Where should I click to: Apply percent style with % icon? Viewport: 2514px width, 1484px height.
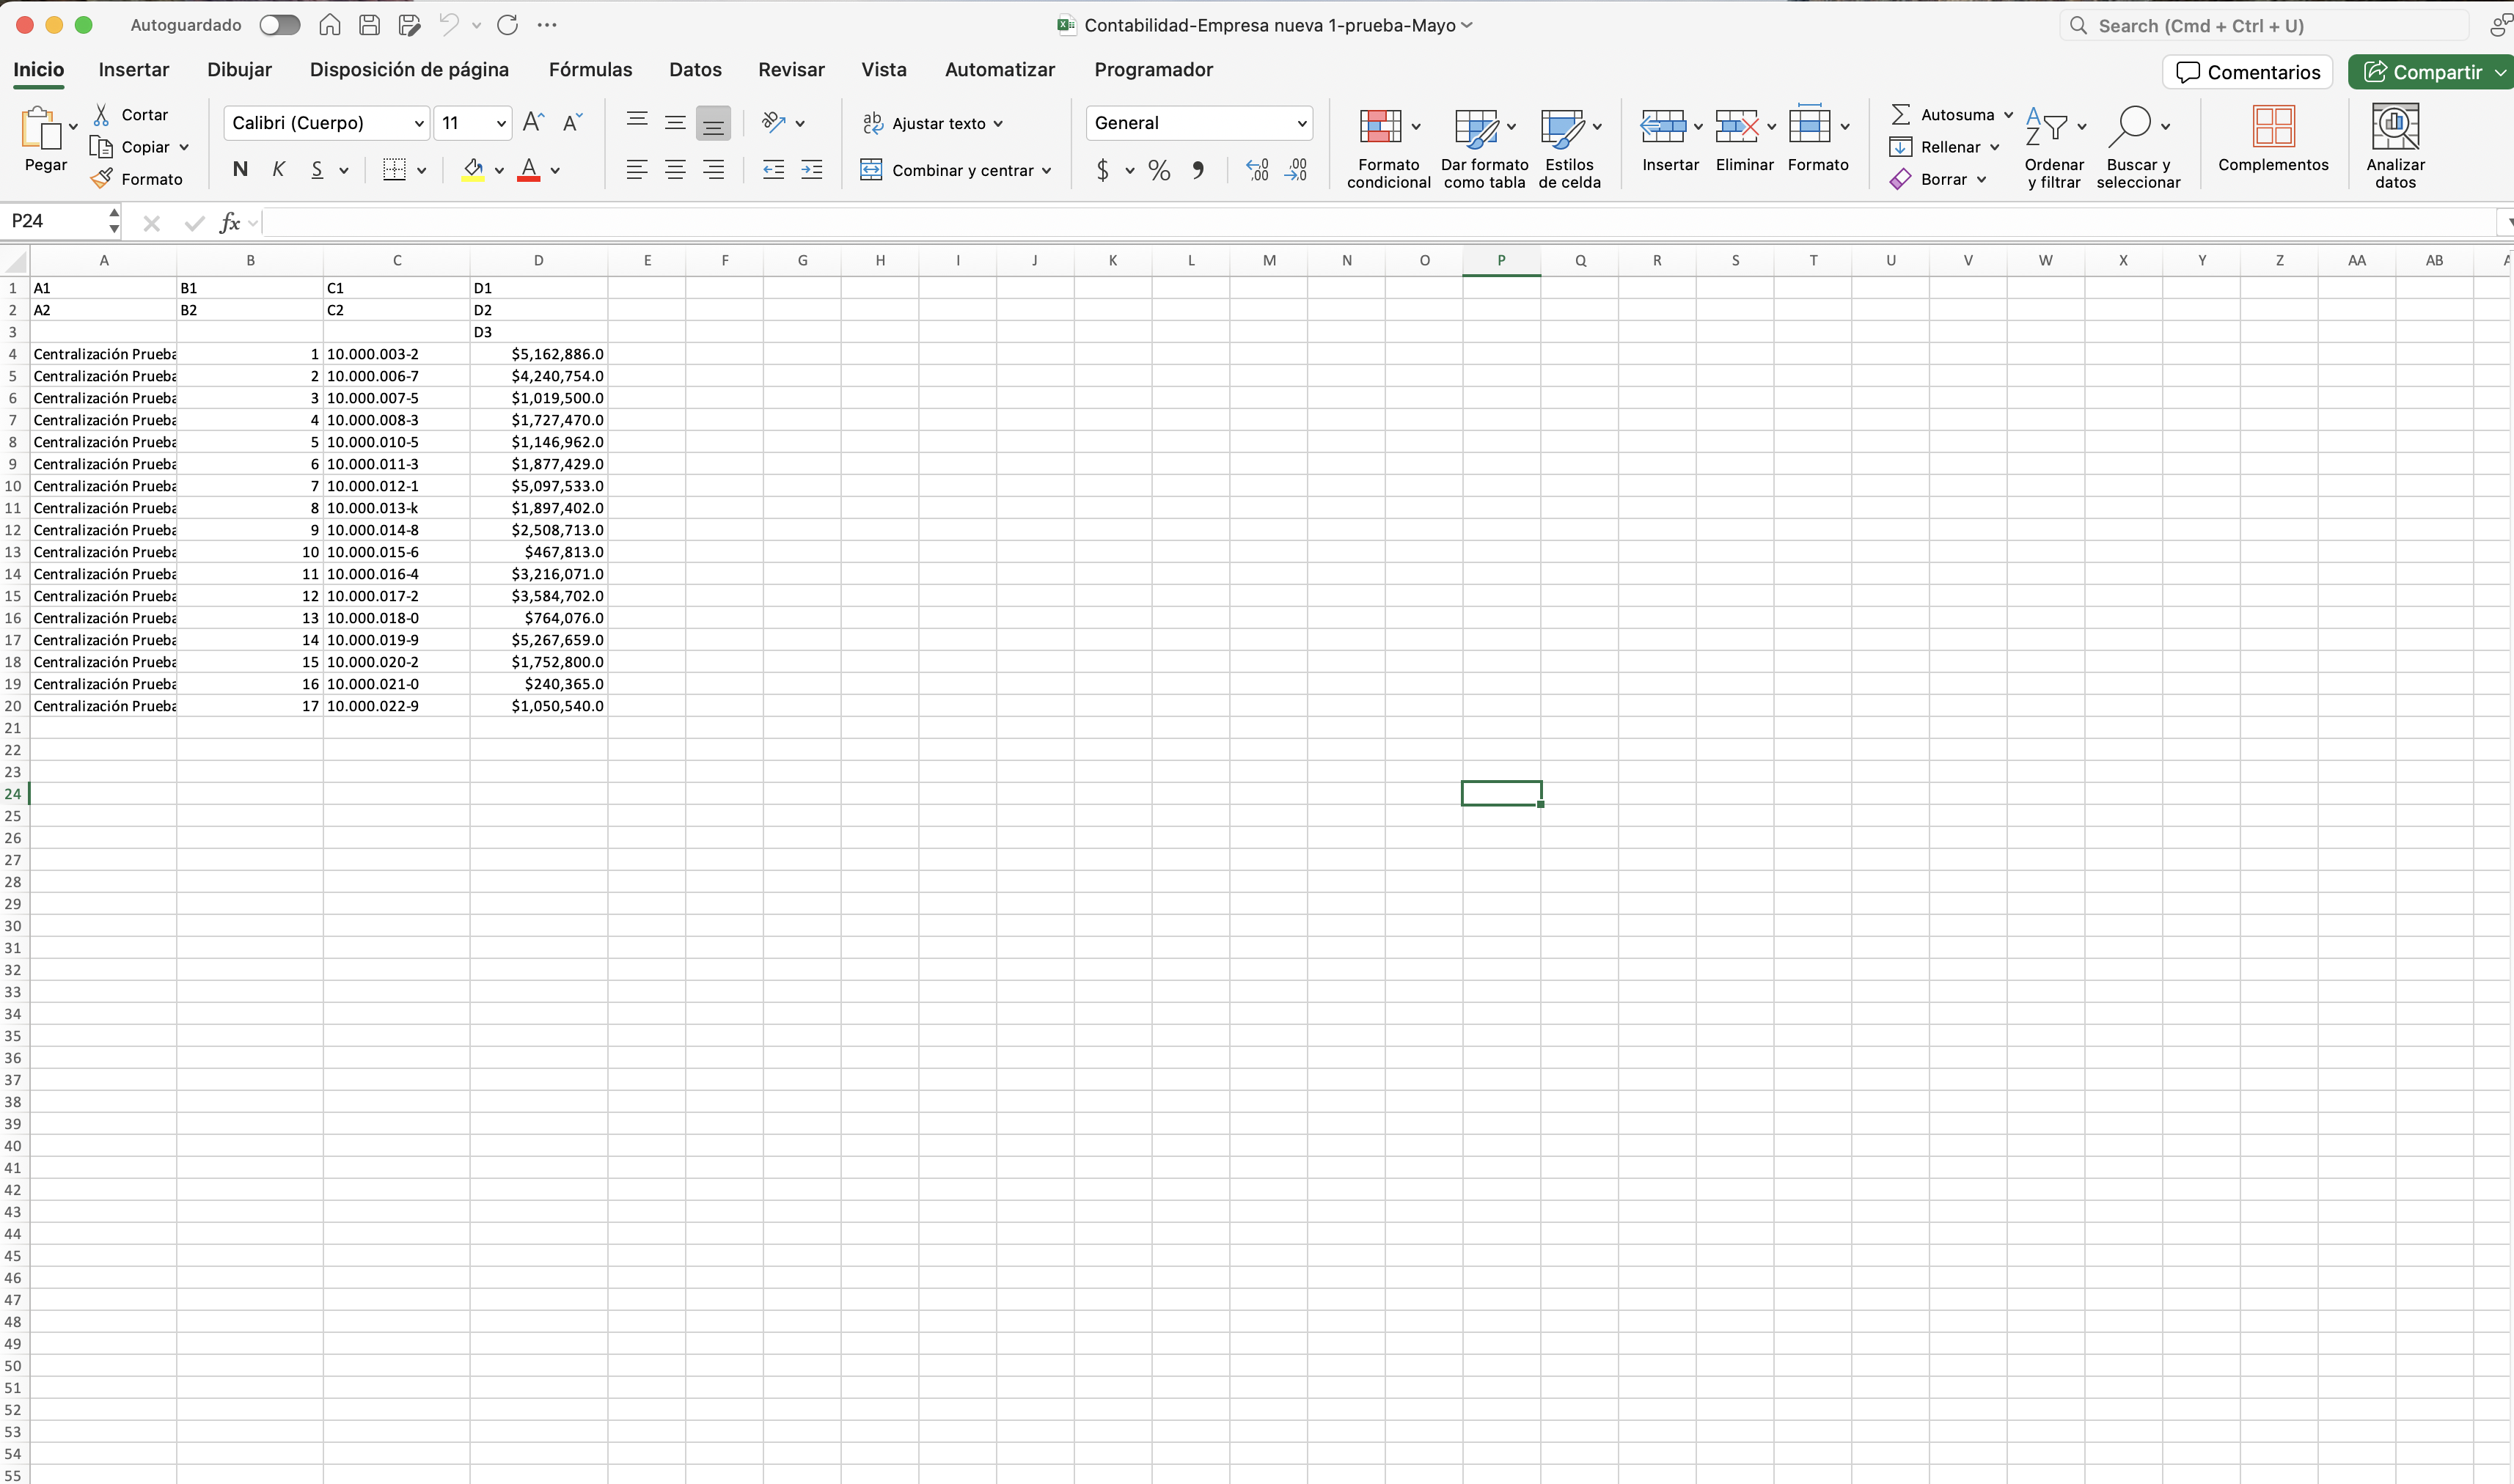(x=1159, y=170)
